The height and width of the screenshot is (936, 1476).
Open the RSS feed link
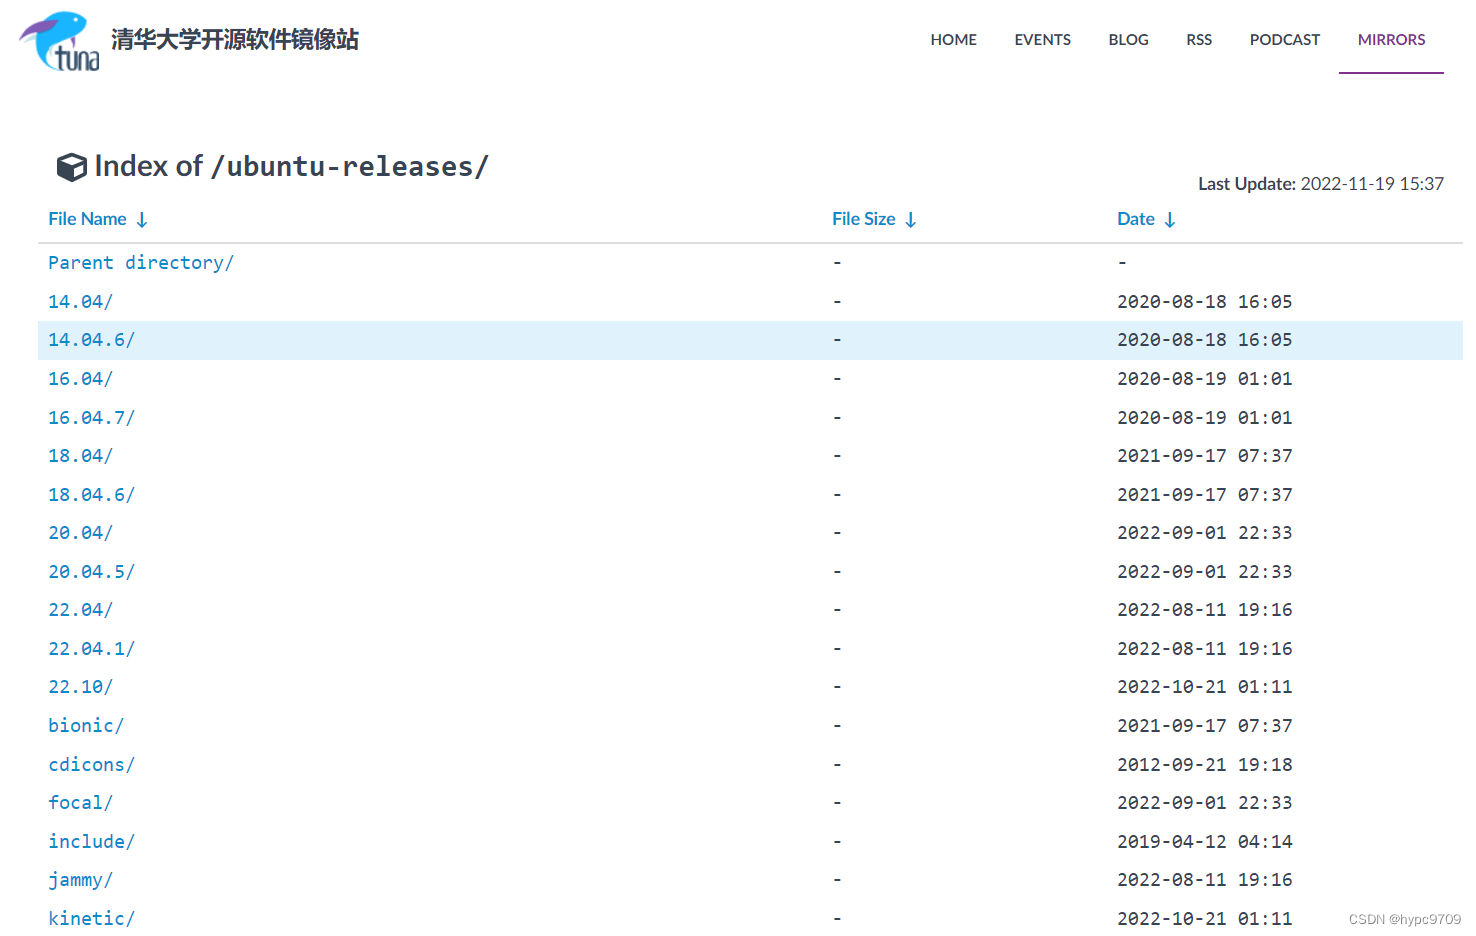coord(1199,40)
